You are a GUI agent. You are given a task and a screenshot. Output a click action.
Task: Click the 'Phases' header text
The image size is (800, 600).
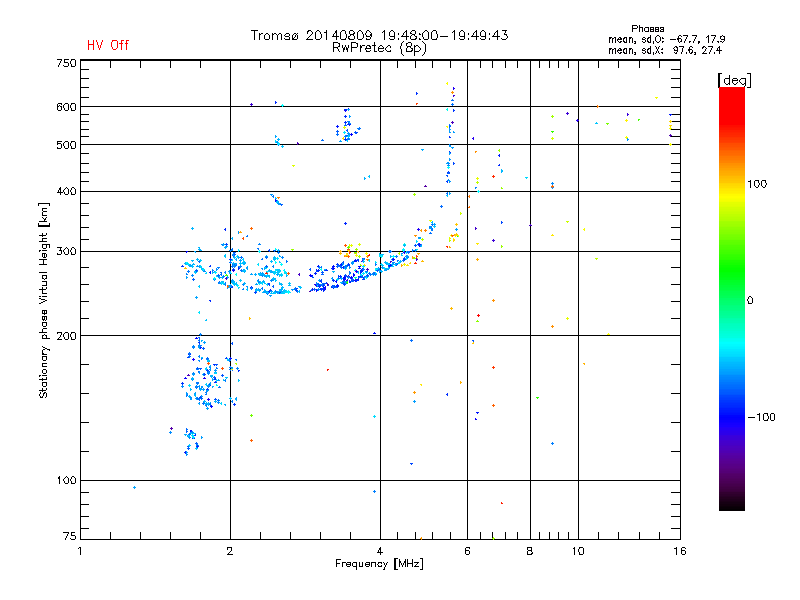pos(647,29)
